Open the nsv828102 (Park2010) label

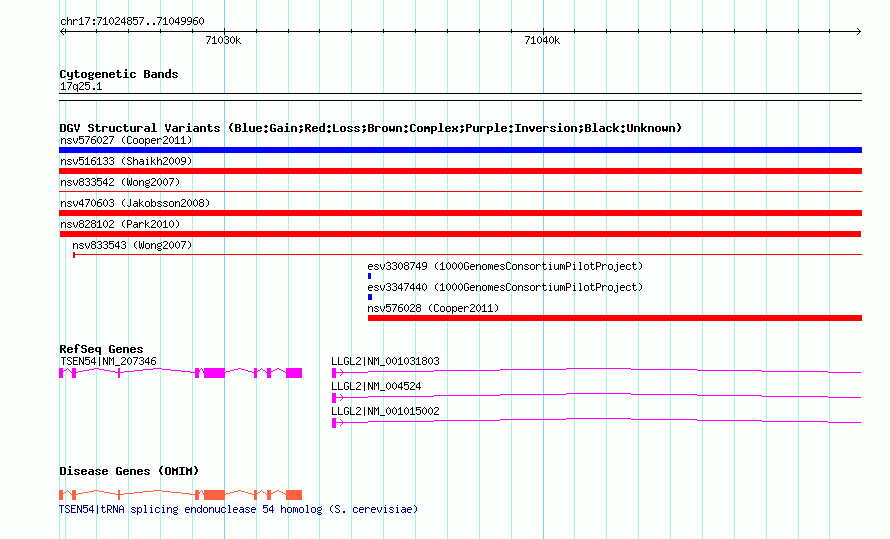coord(120,224)
